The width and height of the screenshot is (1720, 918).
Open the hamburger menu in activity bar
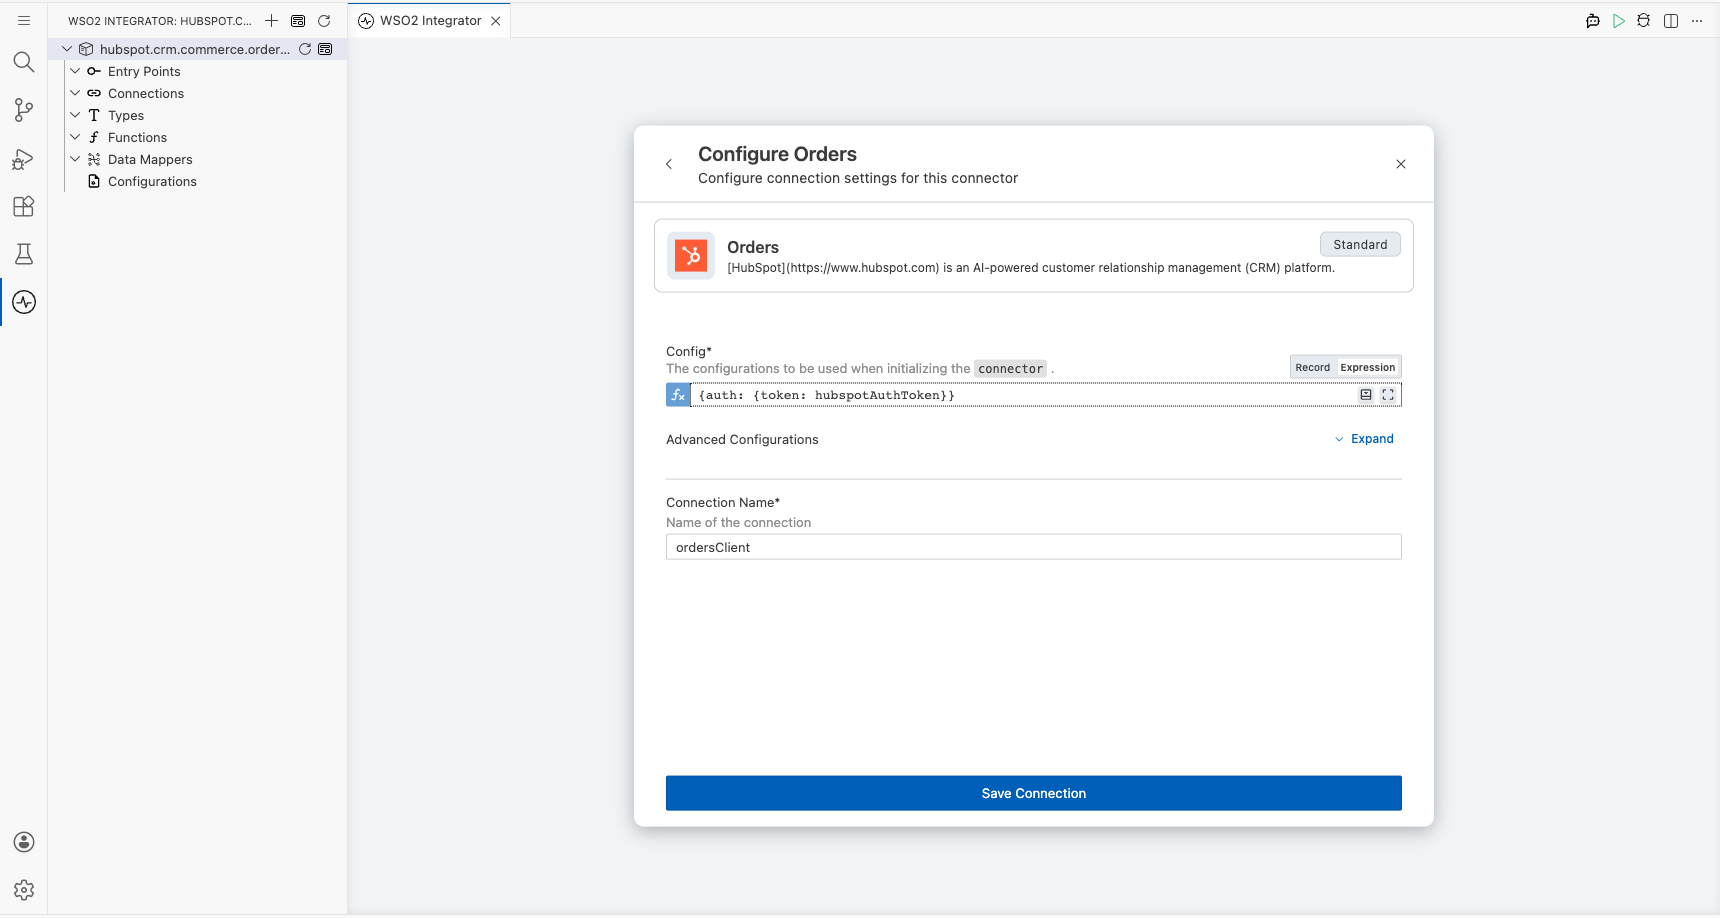24,20
